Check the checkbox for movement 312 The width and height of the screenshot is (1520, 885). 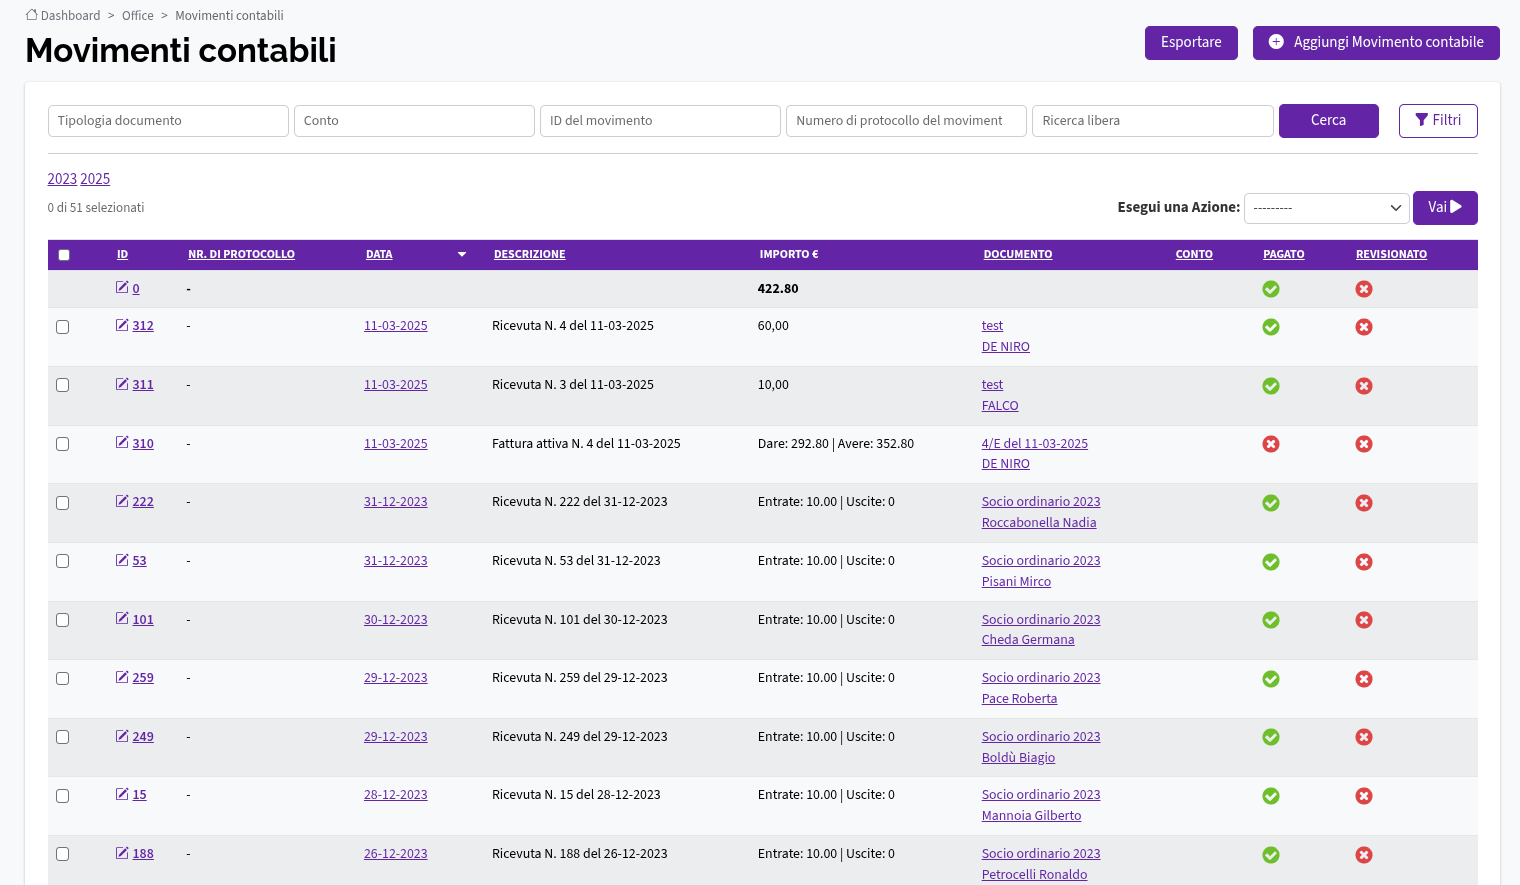point(63,327)
